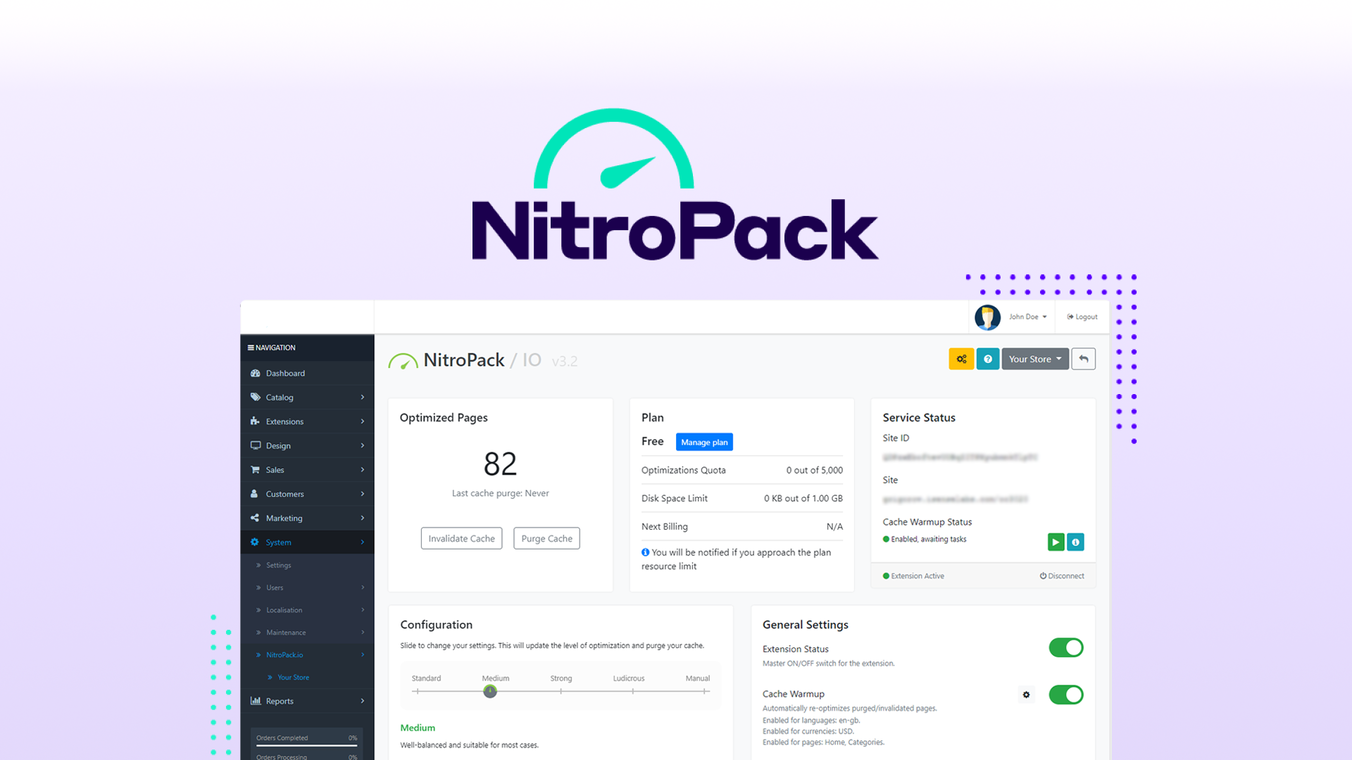
Task: View warmup info via the blue info icon
Action: [x=1075, y=541]
